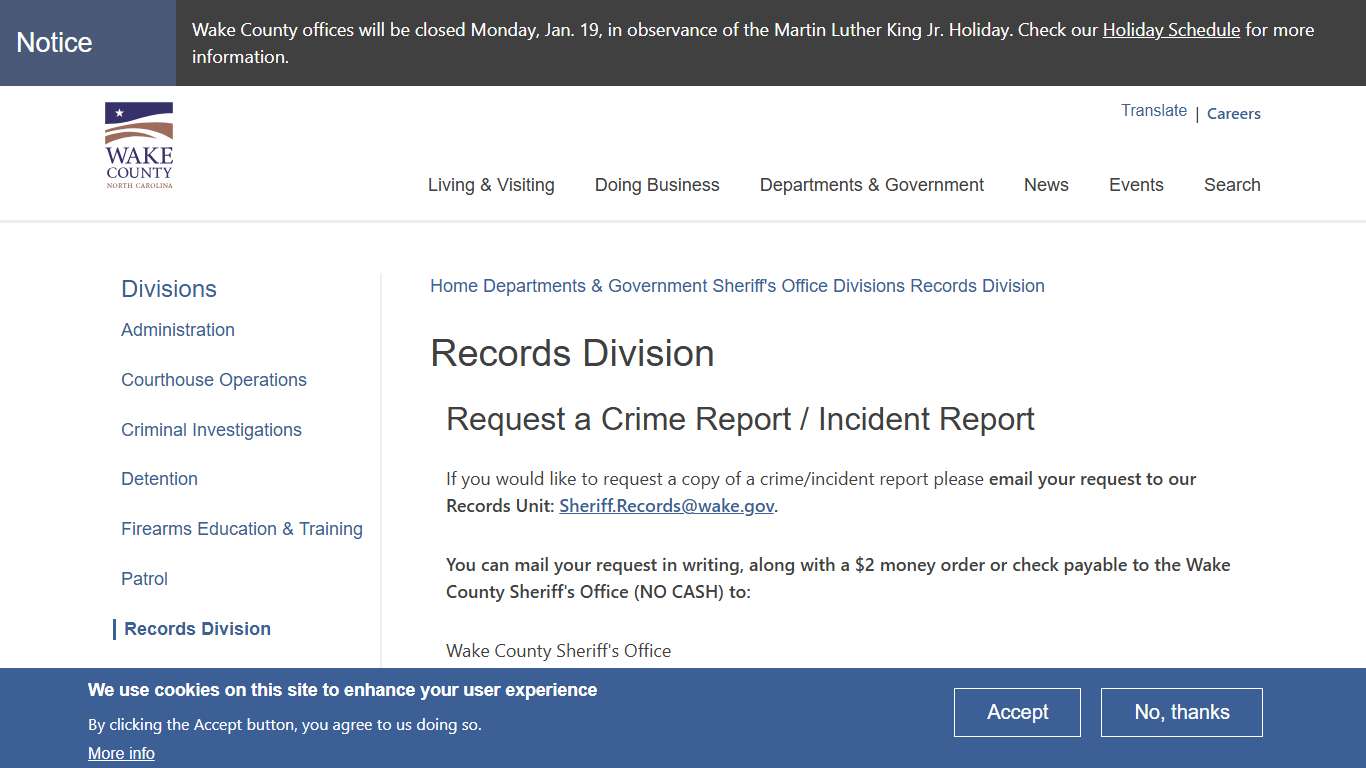Image resolution: width=1366 pixels, height=768 pixels.
Task: Open the Holiday Schedule link
Action: click(x=1170, y=30)
